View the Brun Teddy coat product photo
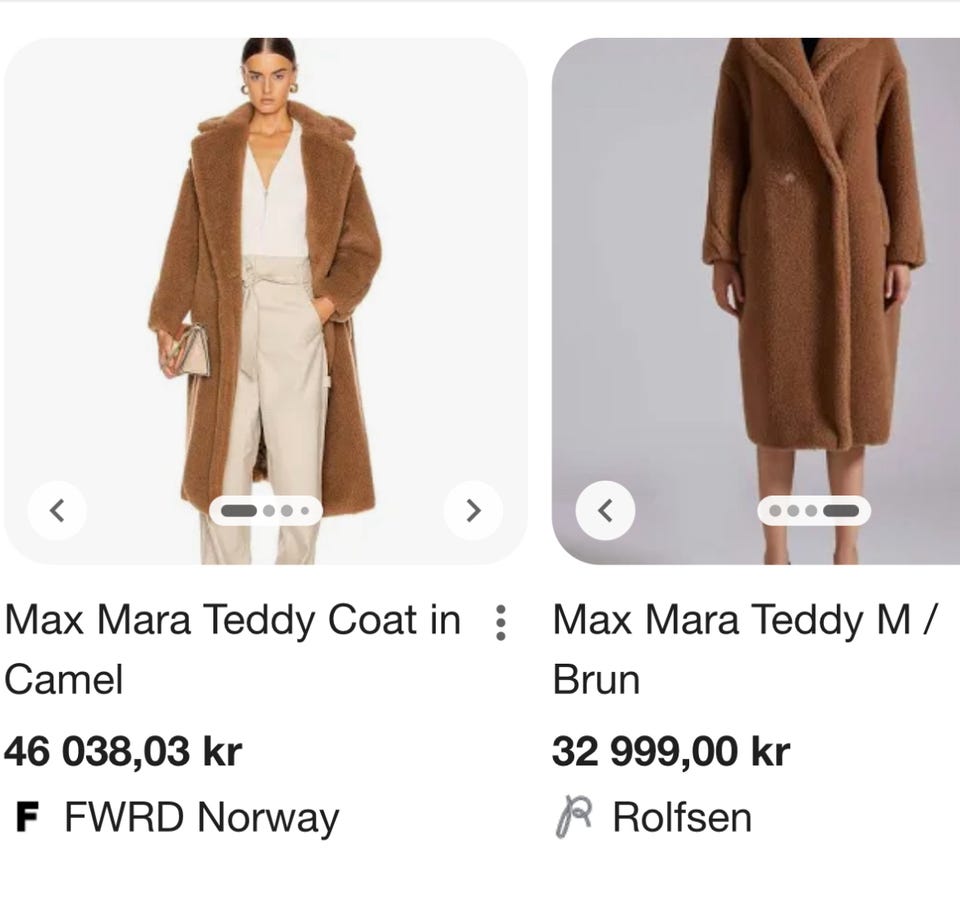 (x=756, y=301)
